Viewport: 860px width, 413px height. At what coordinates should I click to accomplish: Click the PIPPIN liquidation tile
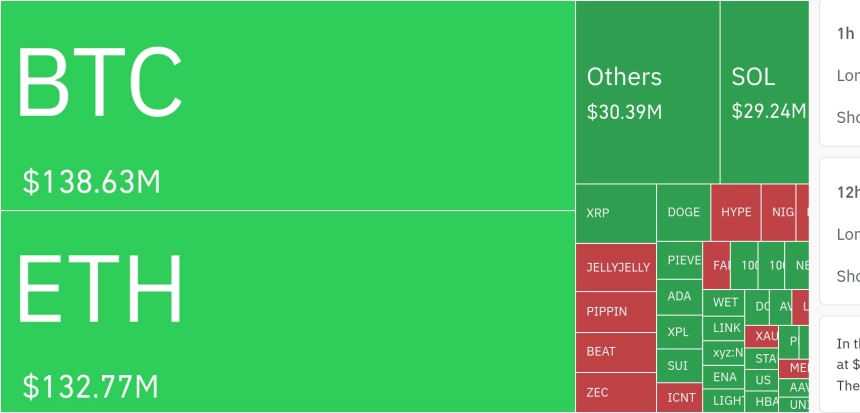coord(616,311)
